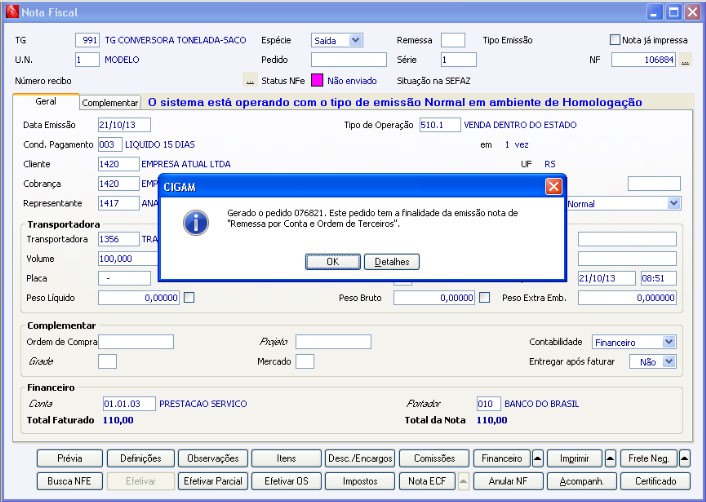Expand arrow next to Financeiro button

point(538,458)
